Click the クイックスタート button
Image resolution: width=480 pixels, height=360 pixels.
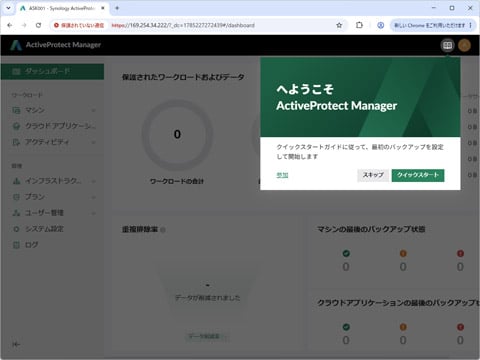(x=418, y=175)
